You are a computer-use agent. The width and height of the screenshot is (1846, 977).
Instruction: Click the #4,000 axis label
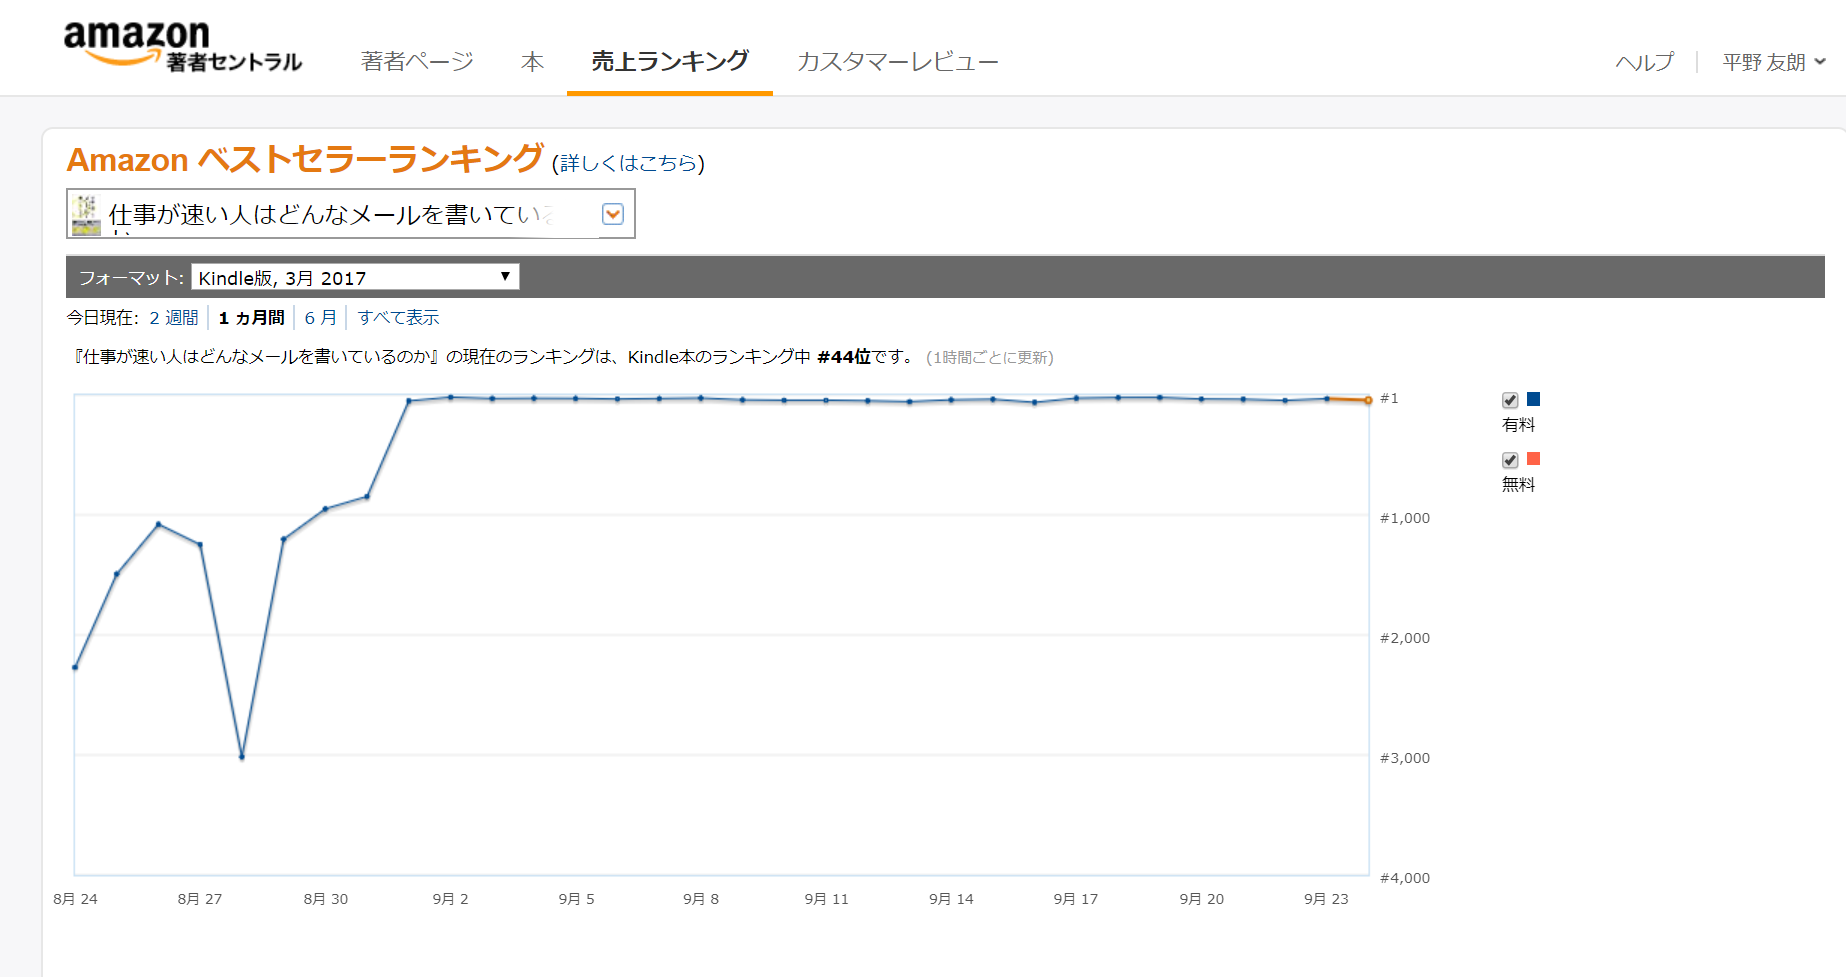coord(1405,878)
